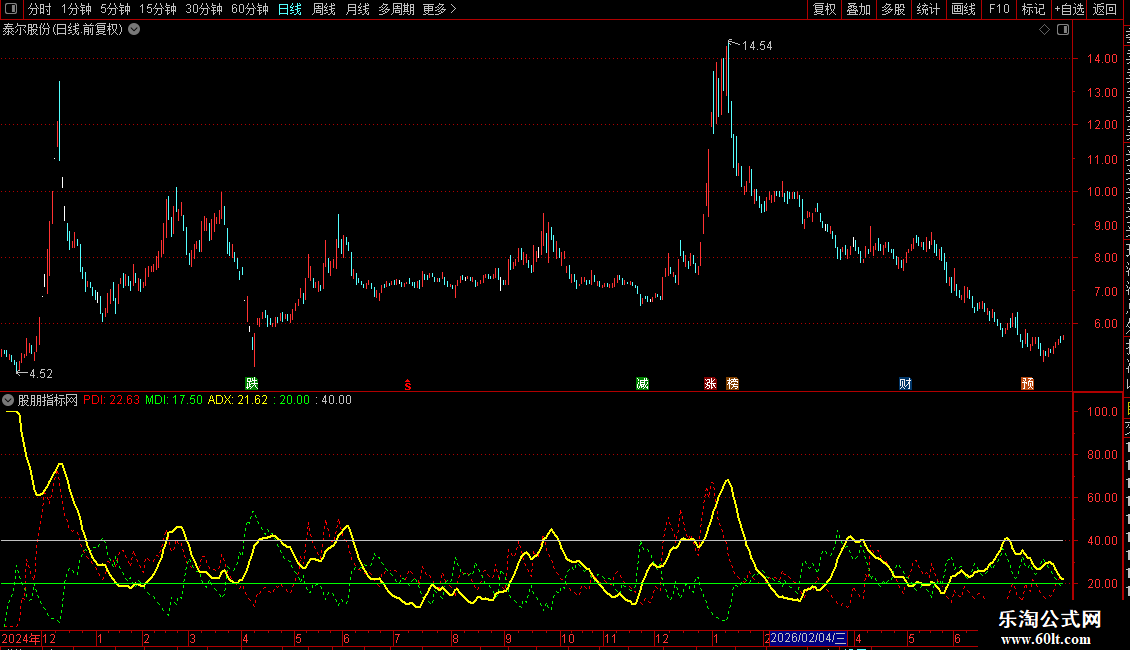Click the blue 财 event marker

coord(905,383)
